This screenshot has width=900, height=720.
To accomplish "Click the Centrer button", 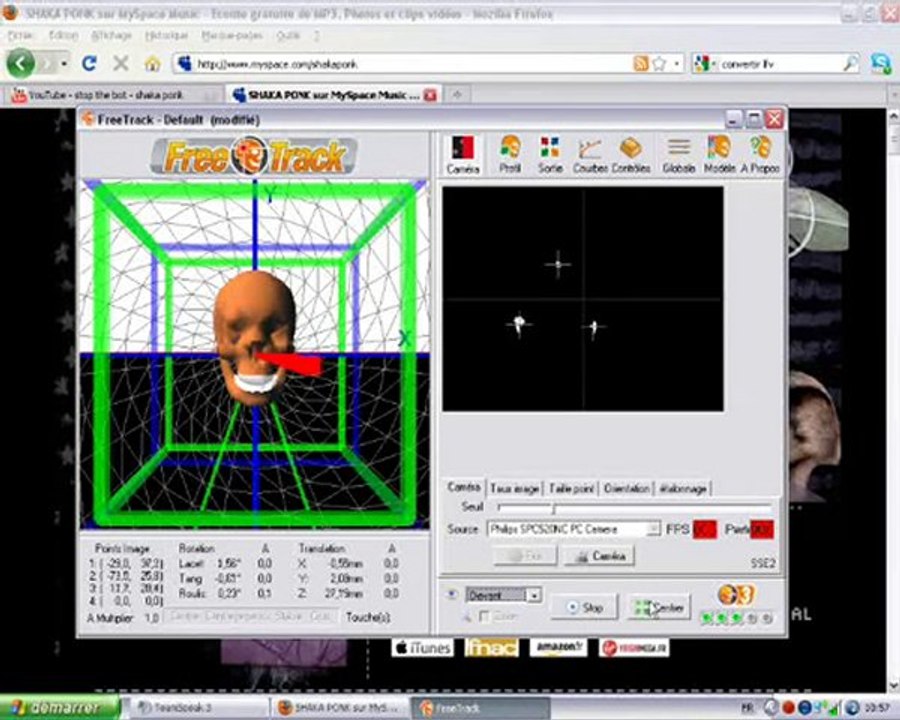I will pyautogui.click(x=658, y=607).
